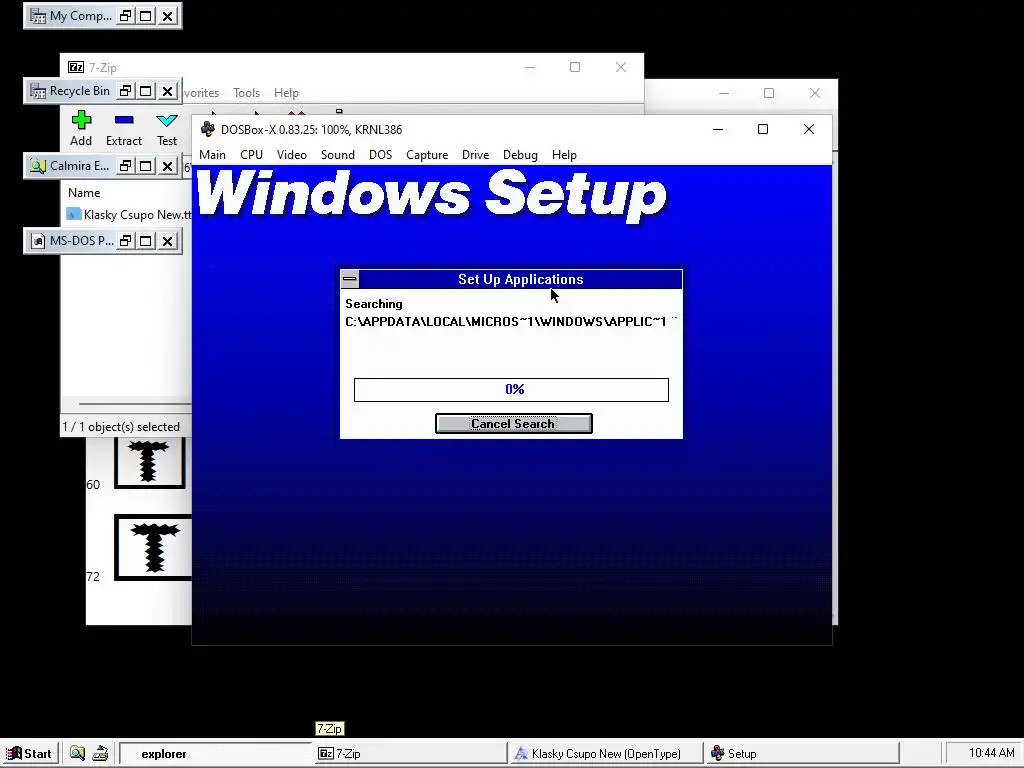Restore the My Computer minimized window
The width and height of the screenshot is (1024, 768).
(x=125, y=16)
